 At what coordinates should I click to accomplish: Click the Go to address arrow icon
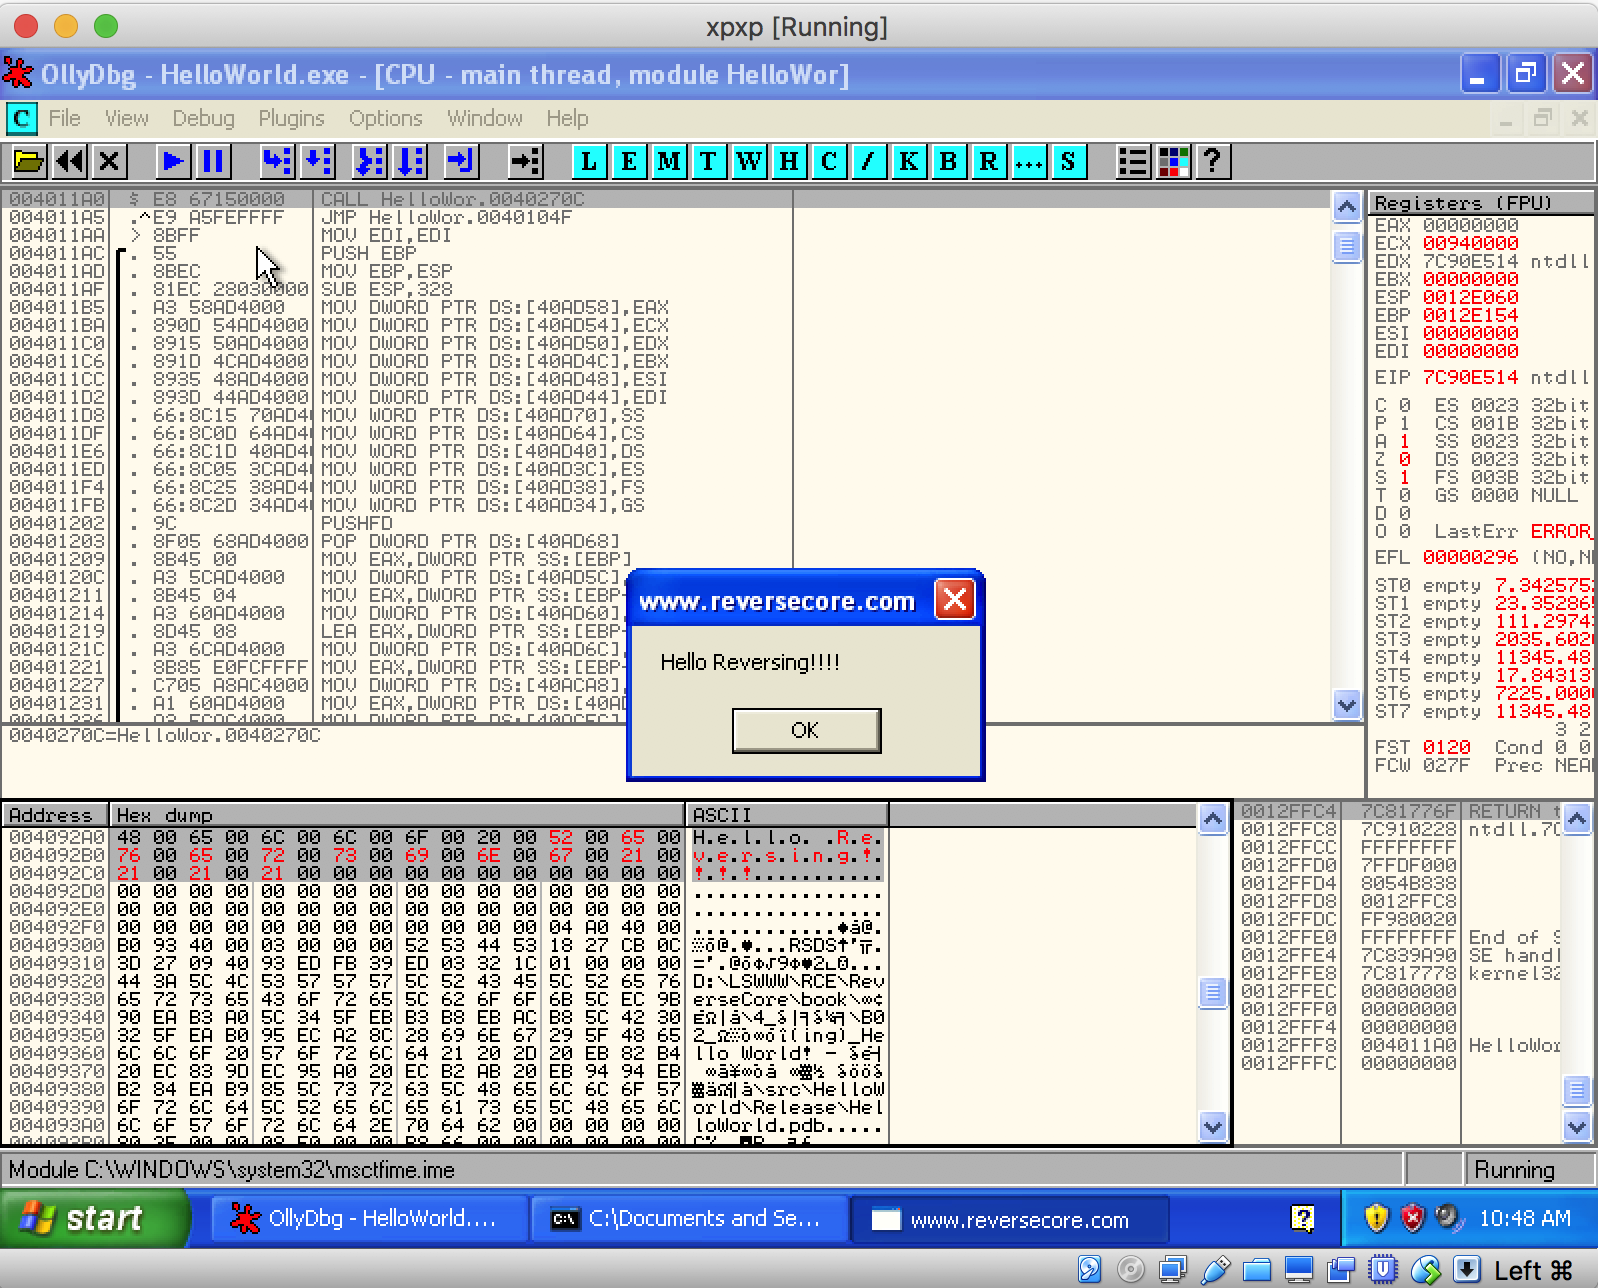525,161
